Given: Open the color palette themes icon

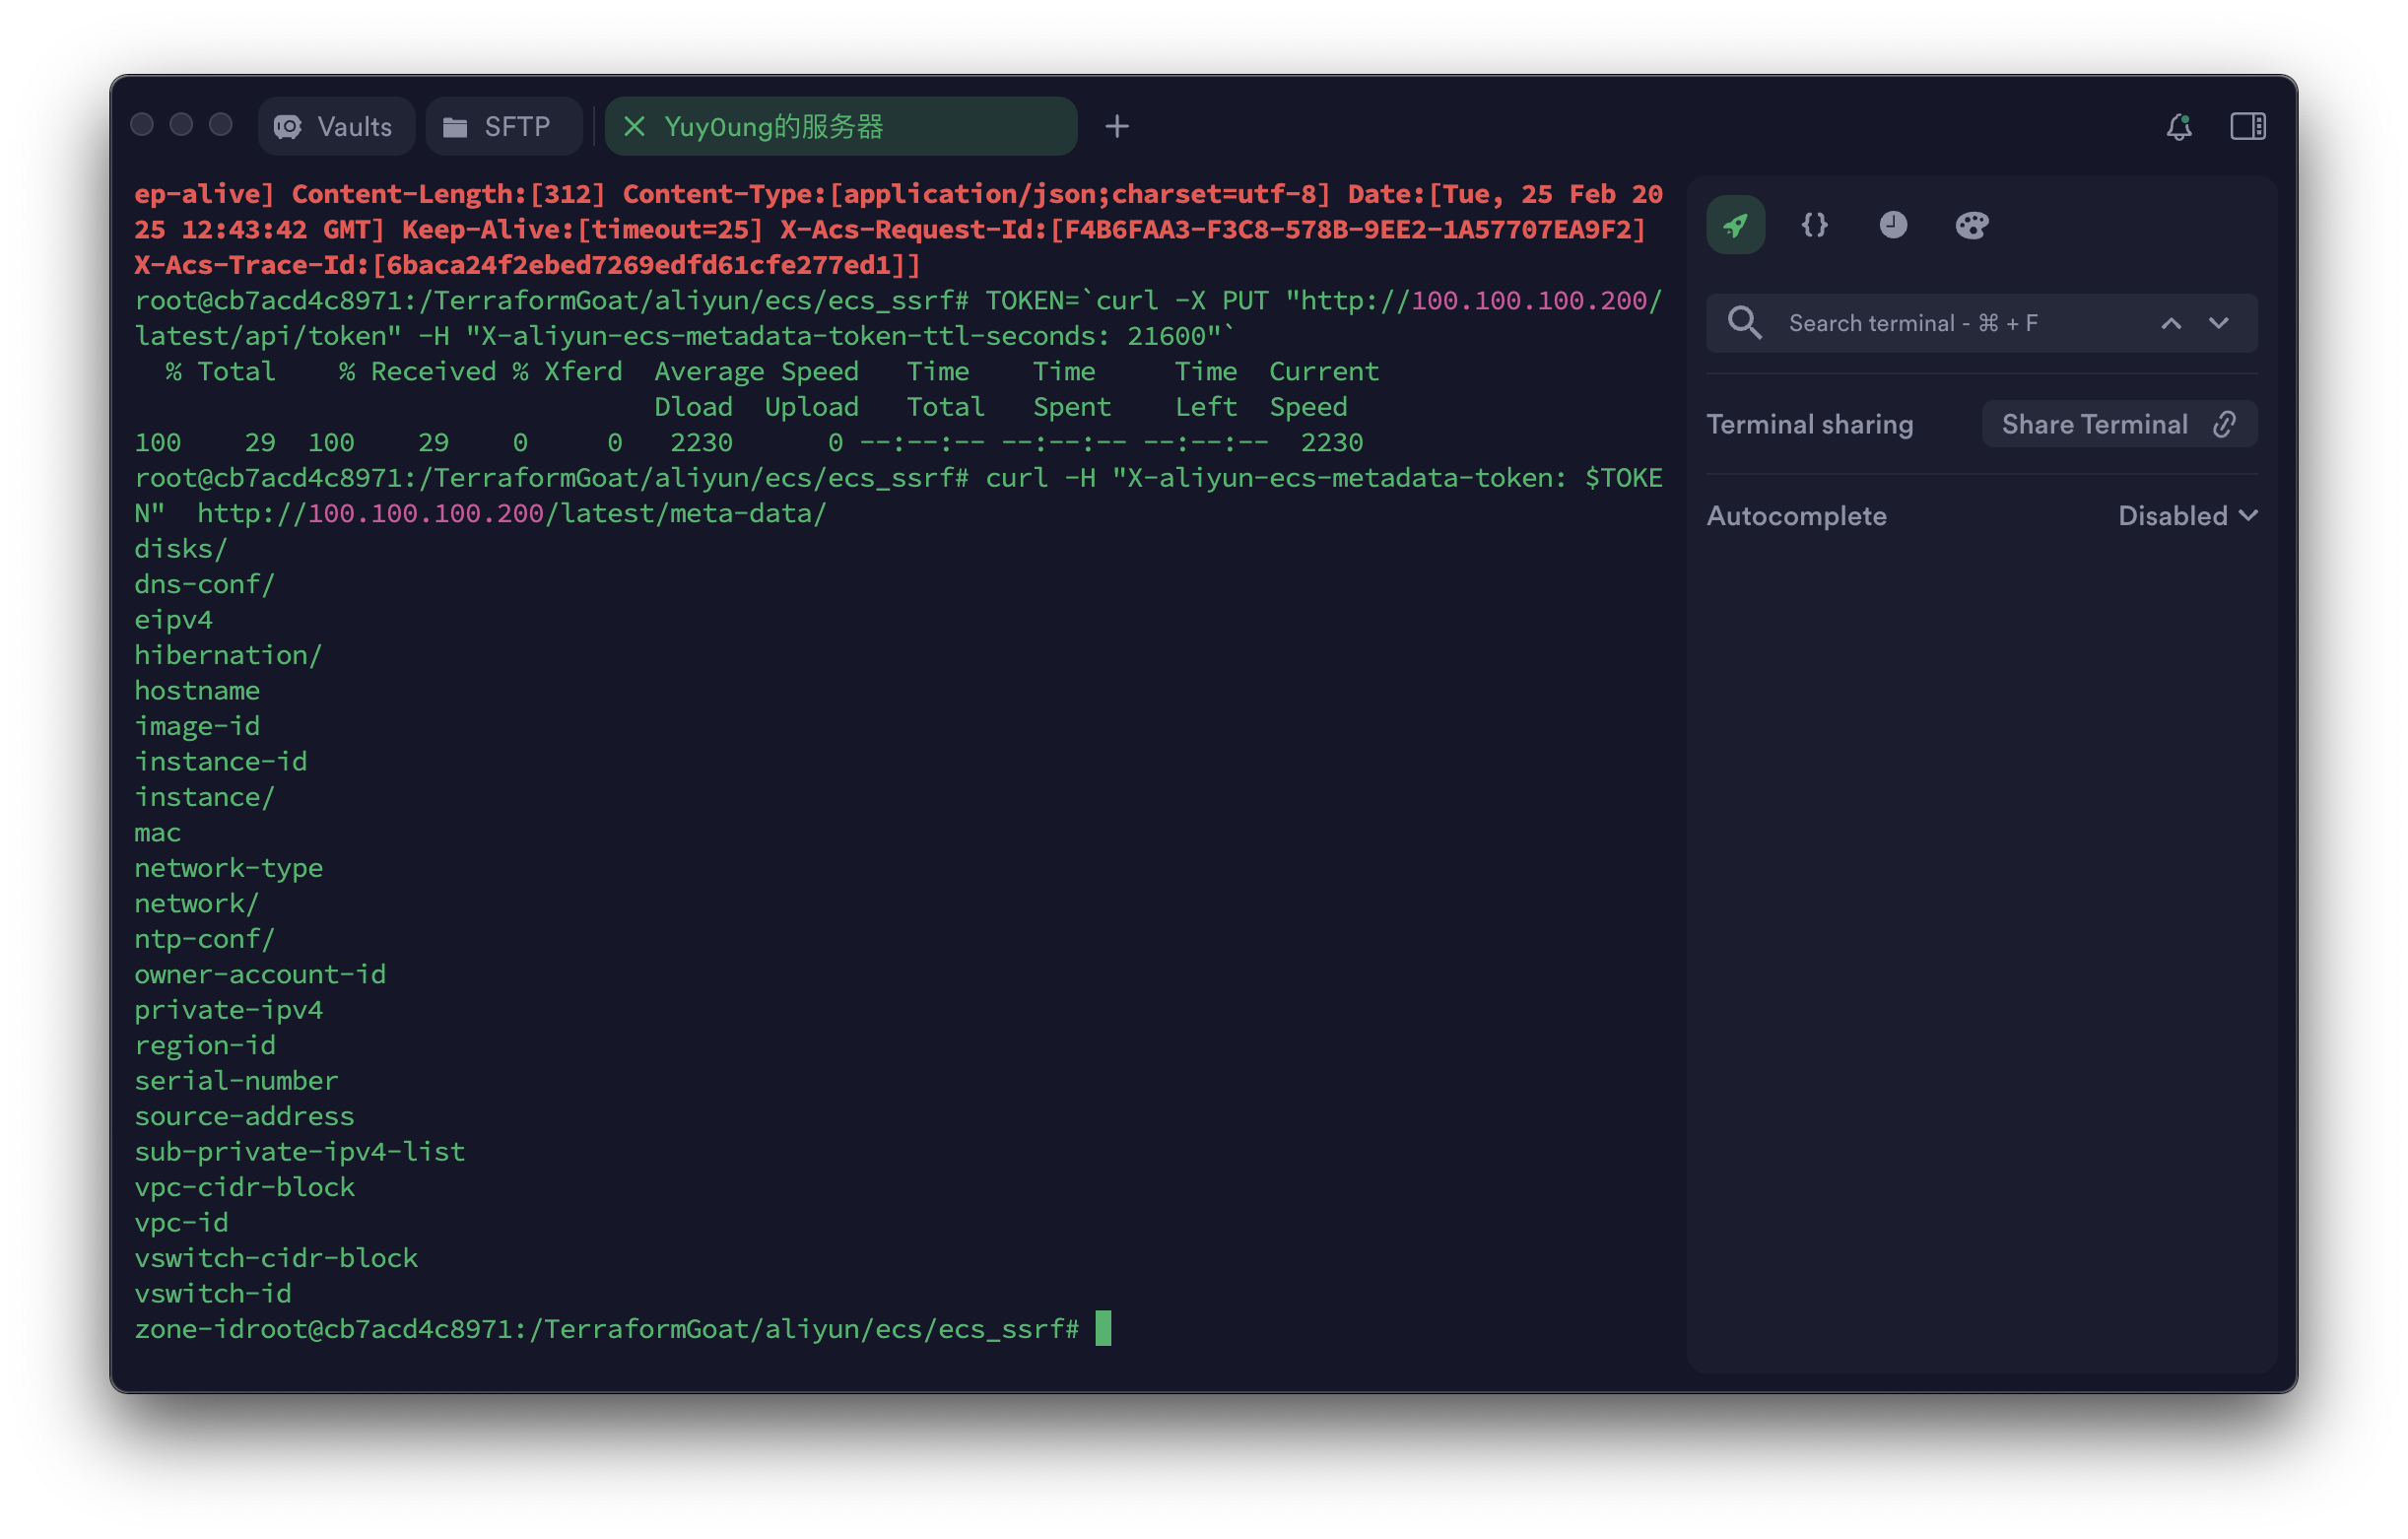Looking at the screenshot, I should point(1971,225).
